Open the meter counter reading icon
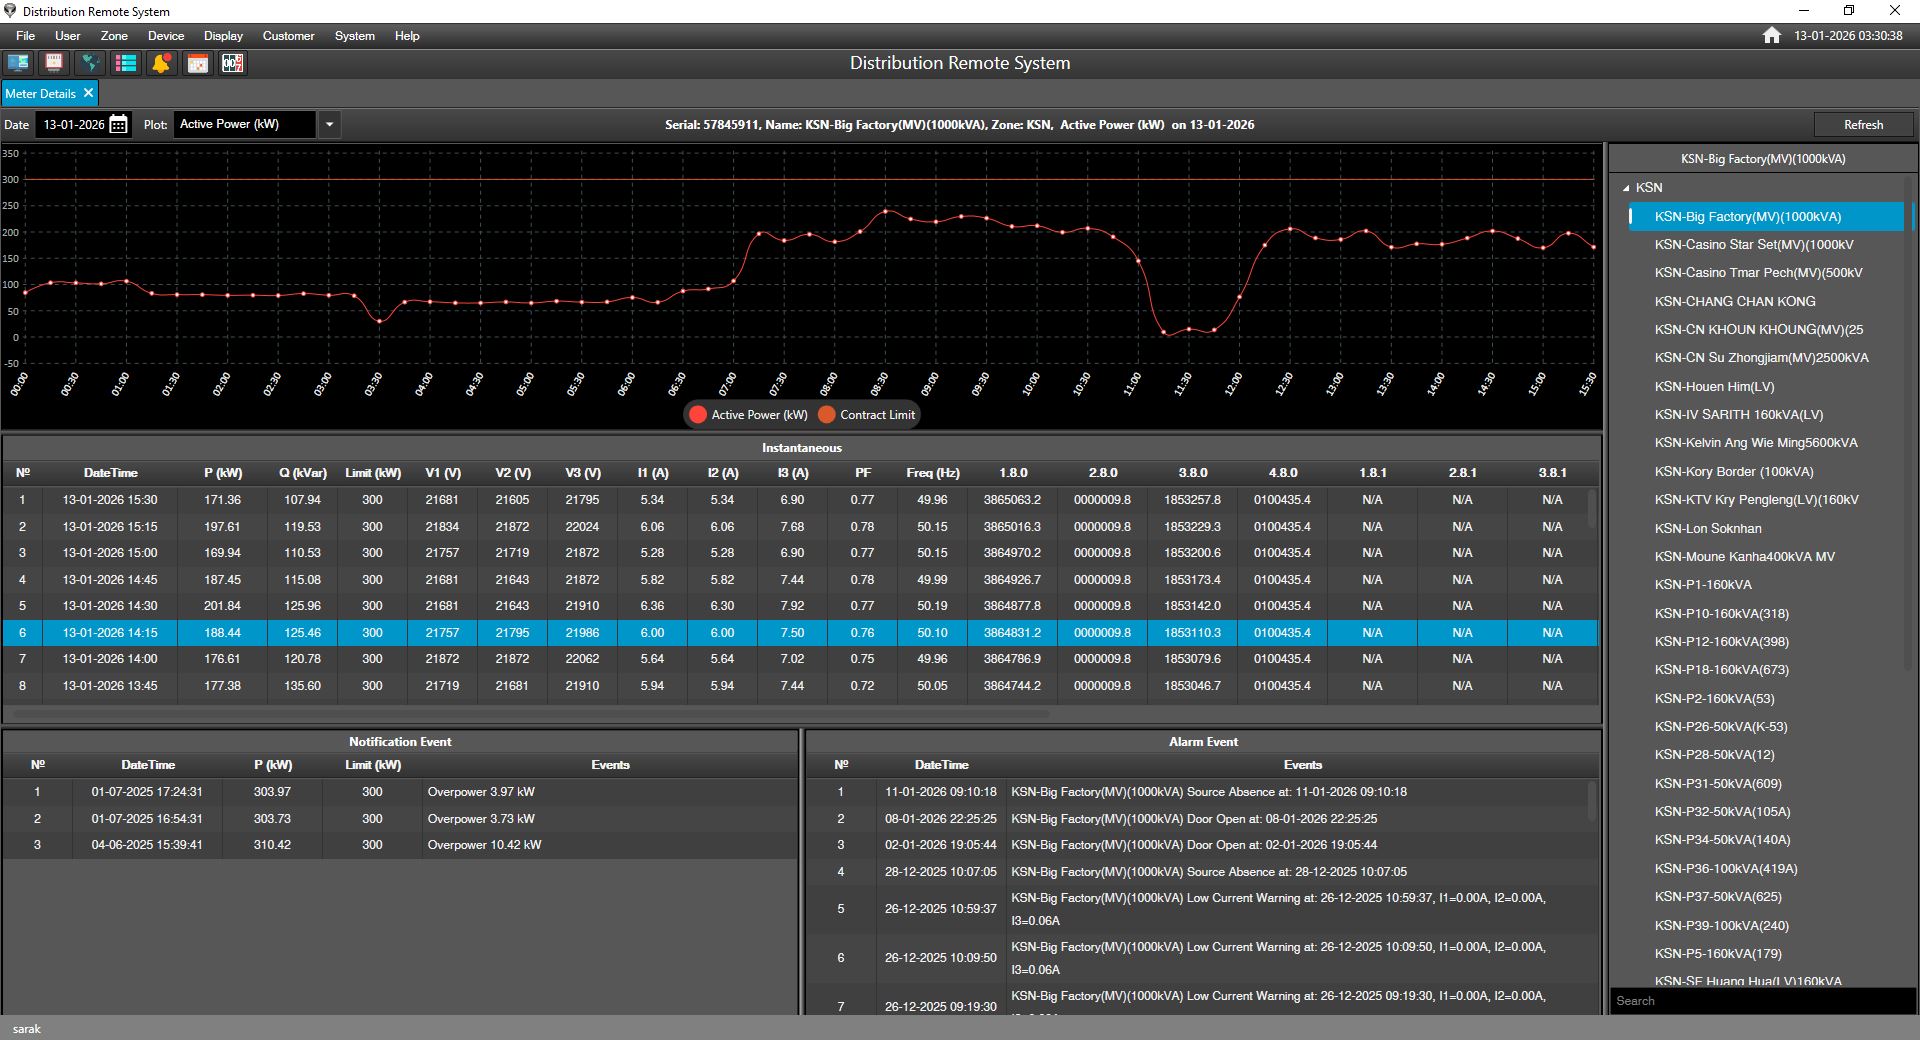Screen dimensions: 1920x1040 [x=233, y=63]
